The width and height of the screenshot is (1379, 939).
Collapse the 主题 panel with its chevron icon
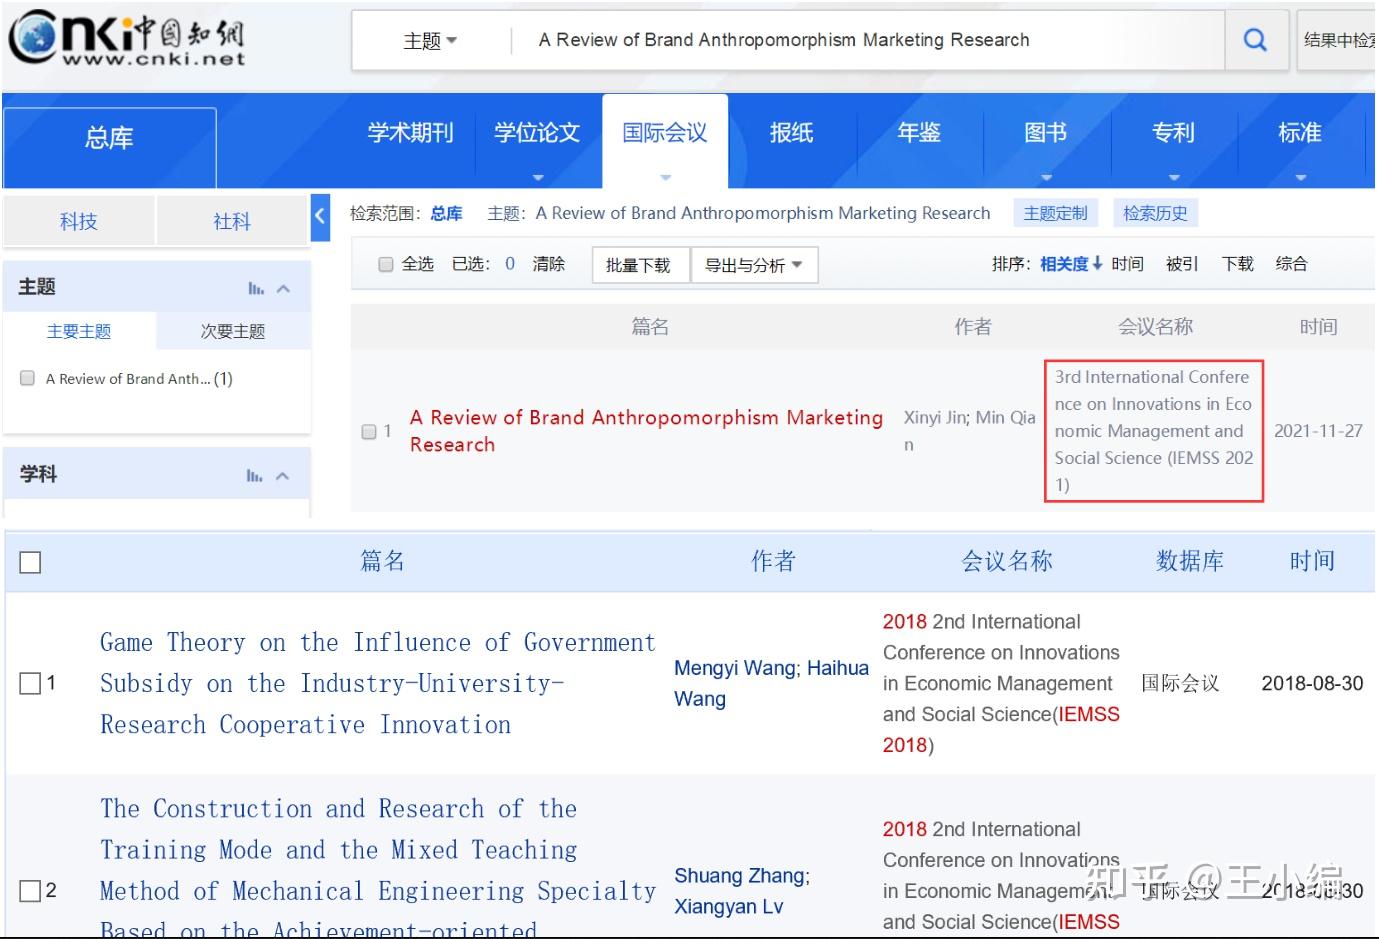(x=281, y=288)
